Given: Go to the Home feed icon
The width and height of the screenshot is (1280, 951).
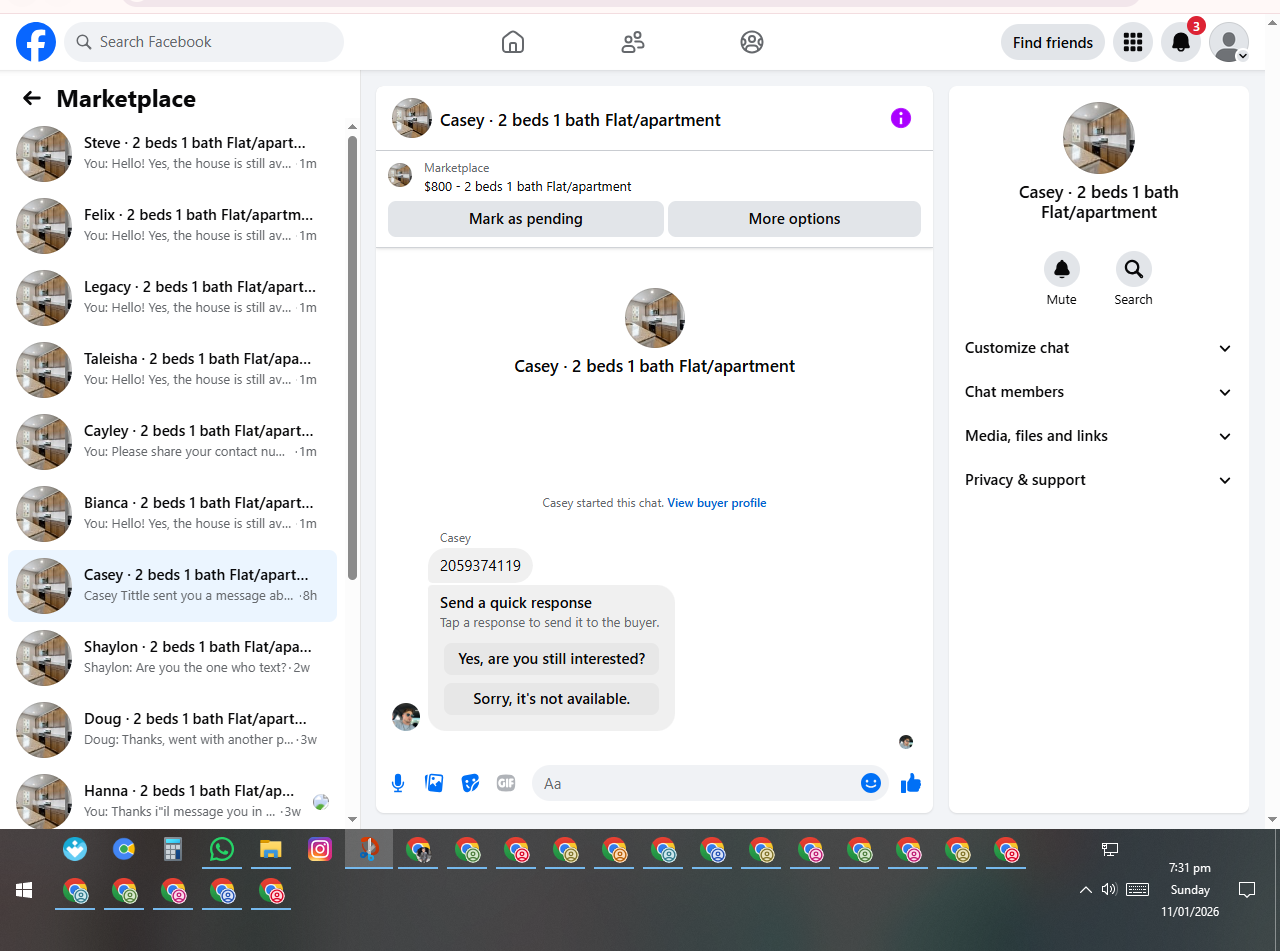Looking at the screenshot, I should click(512, 42).
